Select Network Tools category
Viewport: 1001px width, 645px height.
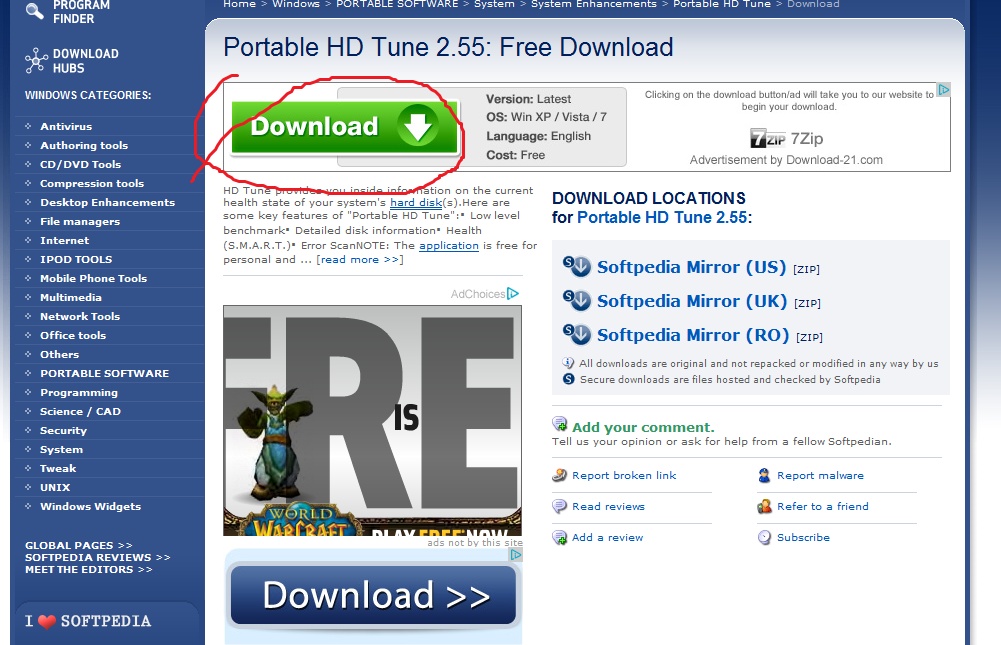(x=80, y=317)
